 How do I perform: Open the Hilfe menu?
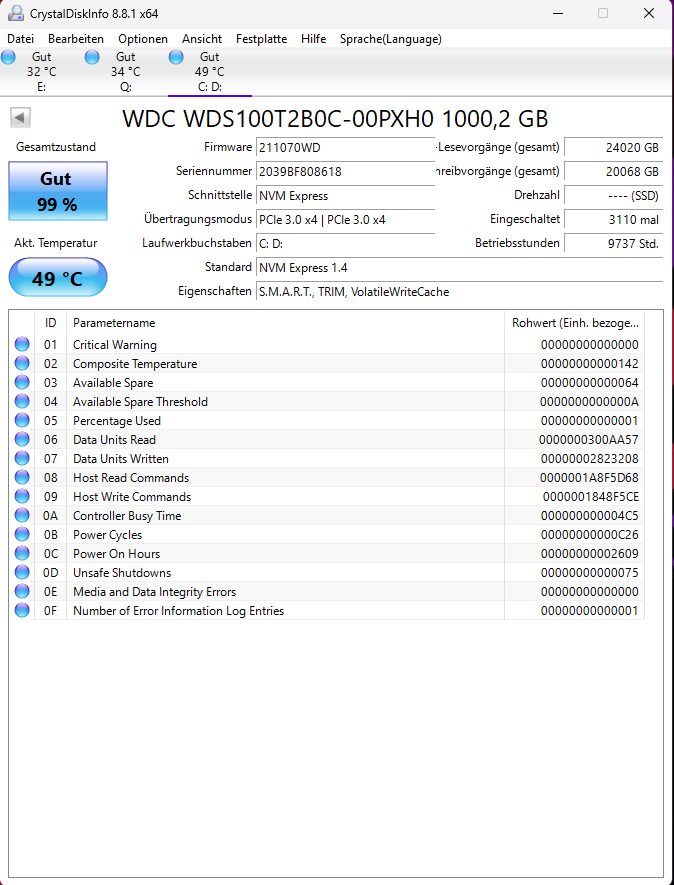[x=313, y=39]
